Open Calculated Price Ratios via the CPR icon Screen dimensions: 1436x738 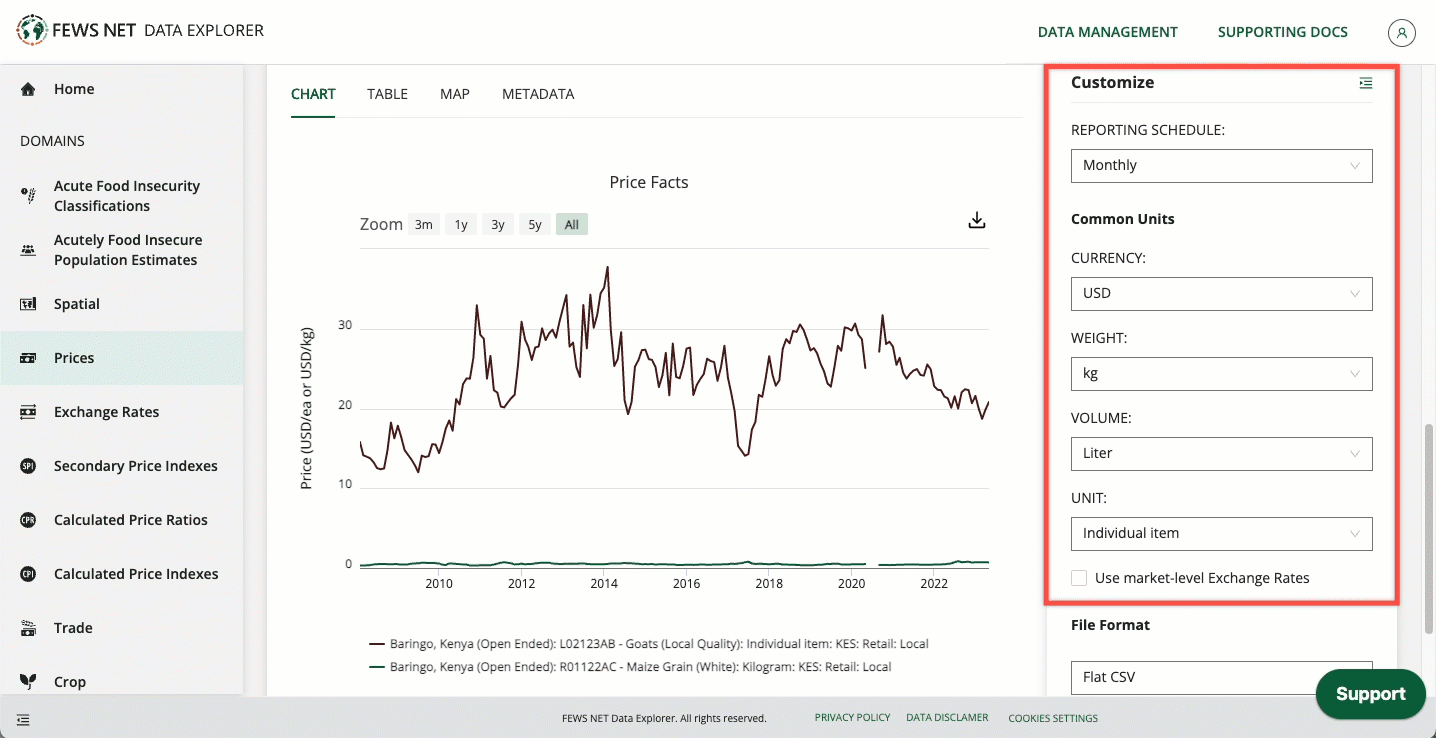click(26, 520)
